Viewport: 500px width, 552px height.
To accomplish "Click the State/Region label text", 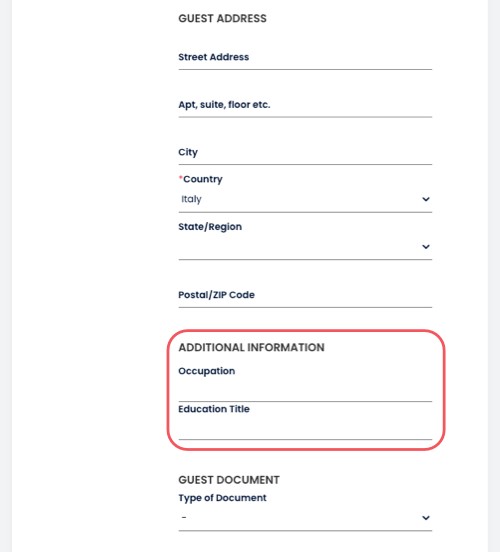I will tap(210, 227).
